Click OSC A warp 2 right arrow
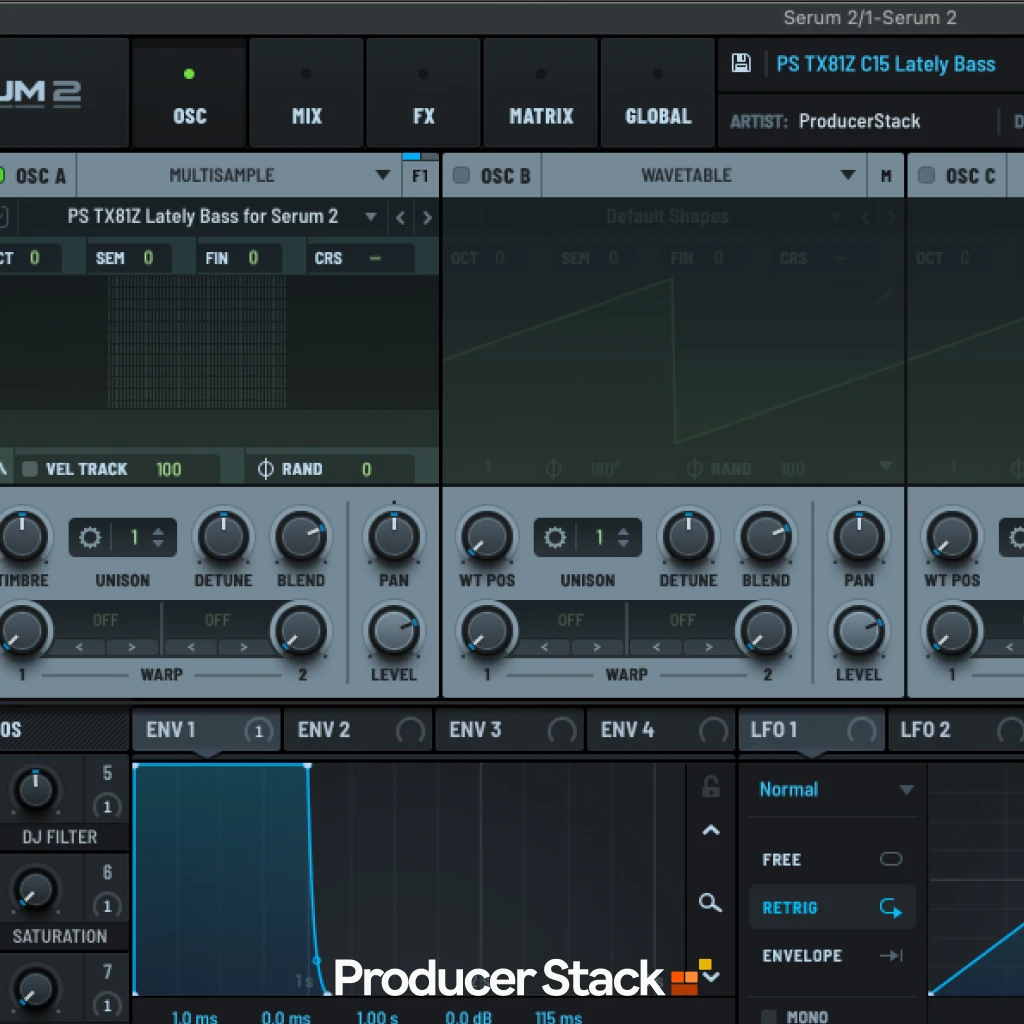The width and height of the screenshot is (1024, 1024). 244,647
